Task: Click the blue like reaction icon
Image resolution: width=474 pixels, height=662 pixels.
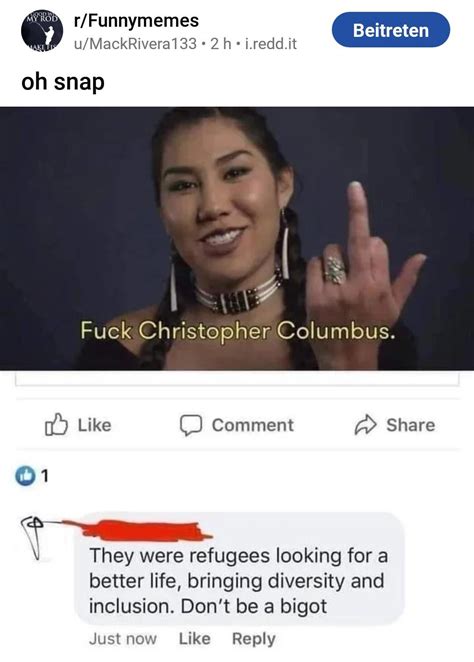Action: [25, 476]
